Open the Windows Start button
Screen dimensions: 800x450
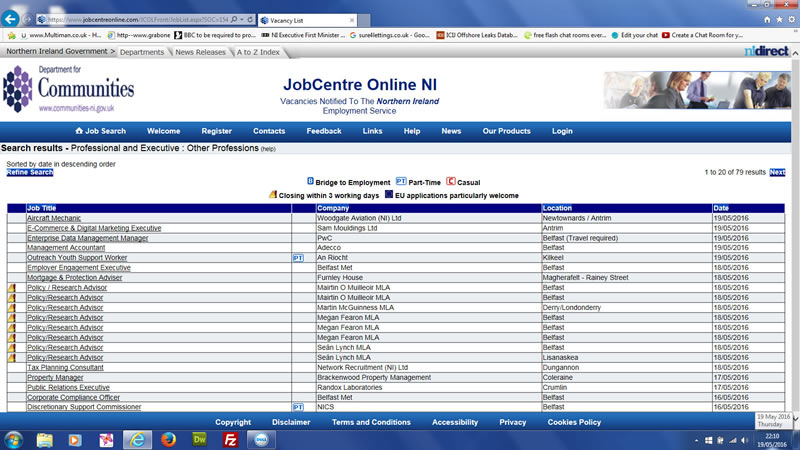coord(13,440)
